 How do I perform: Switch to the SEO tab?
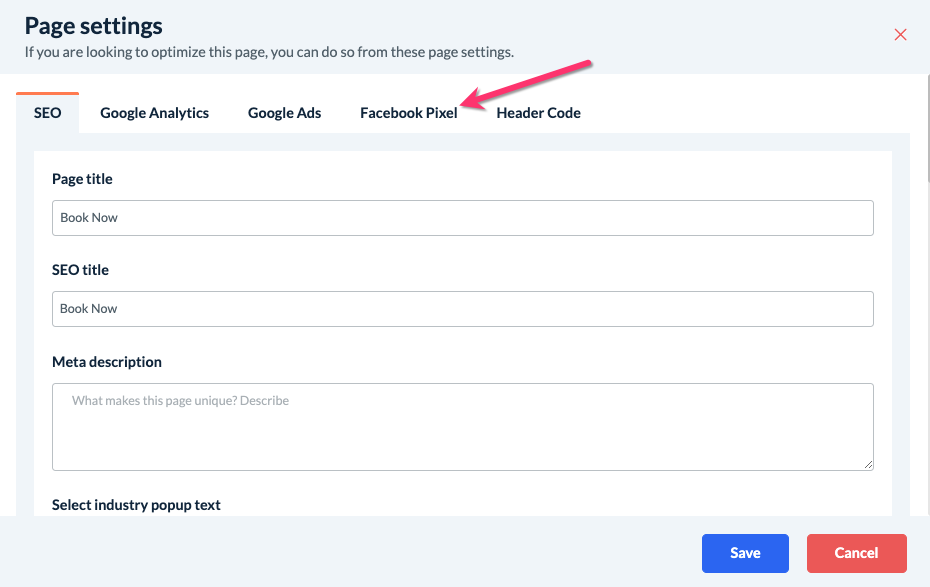coord(48,113)
